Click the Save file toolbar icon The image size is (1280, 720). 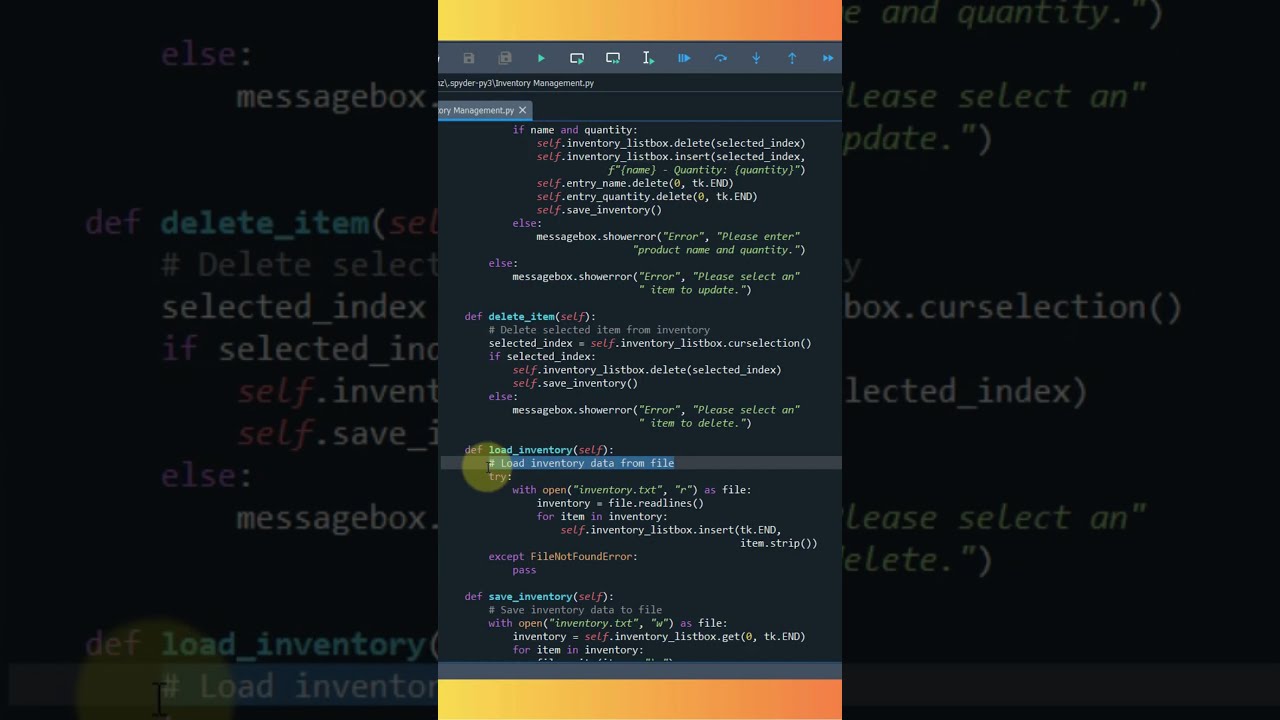469,58
